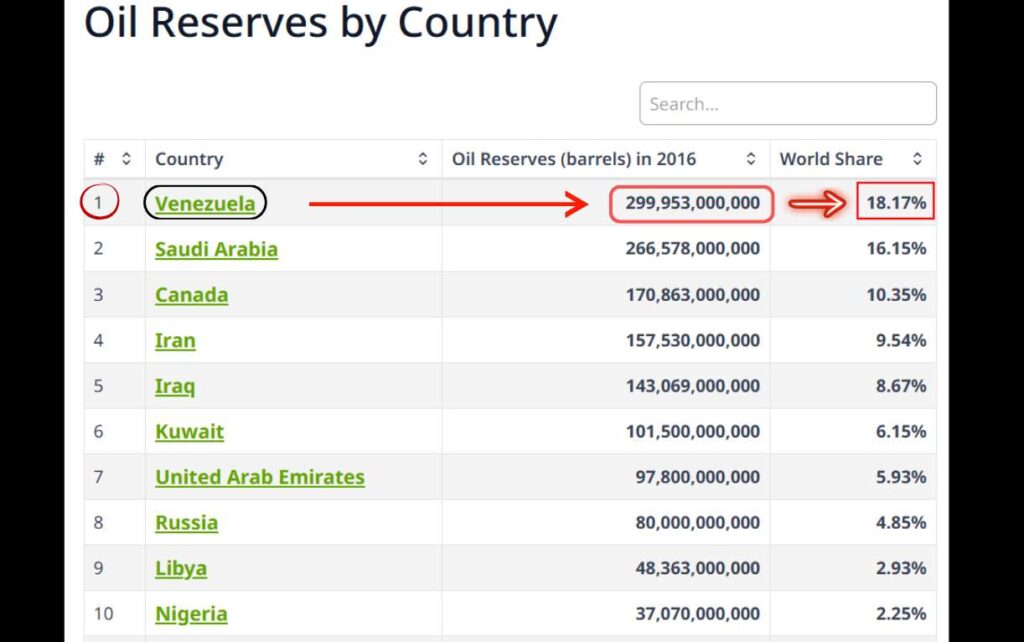The image size is (1024, 642).
Task: Click the 18.17% world share cell
Action: pyautogui.click(x=895, y=204)
